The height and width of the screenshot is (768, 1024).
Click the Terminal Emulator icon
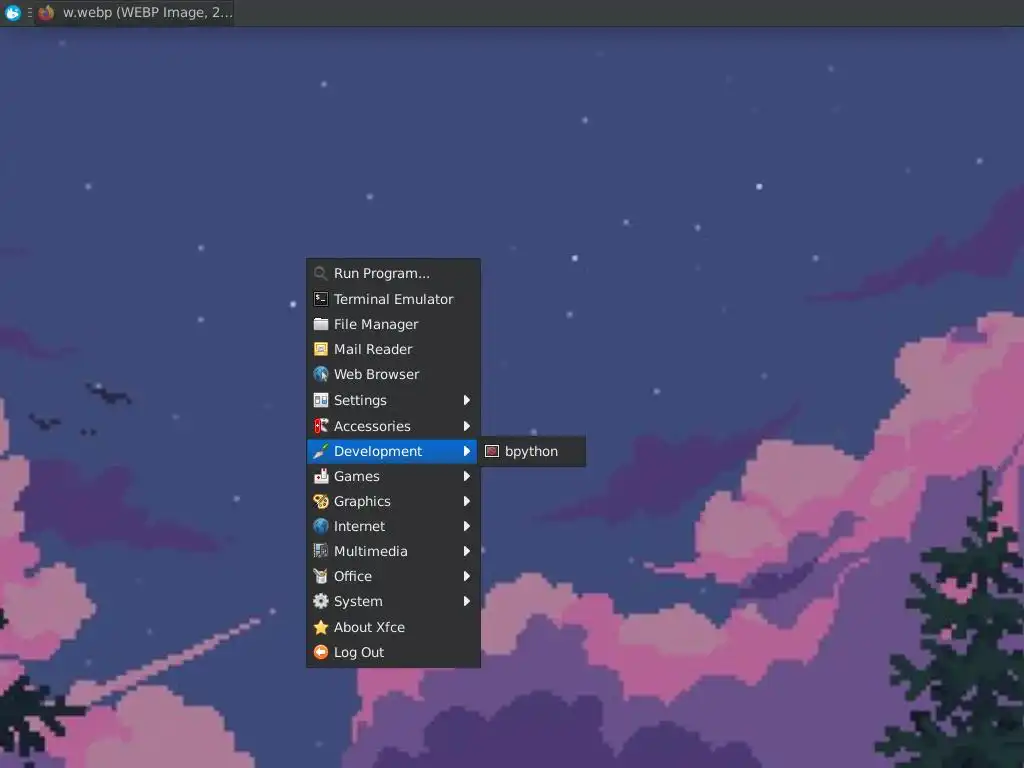coord(321,299)
